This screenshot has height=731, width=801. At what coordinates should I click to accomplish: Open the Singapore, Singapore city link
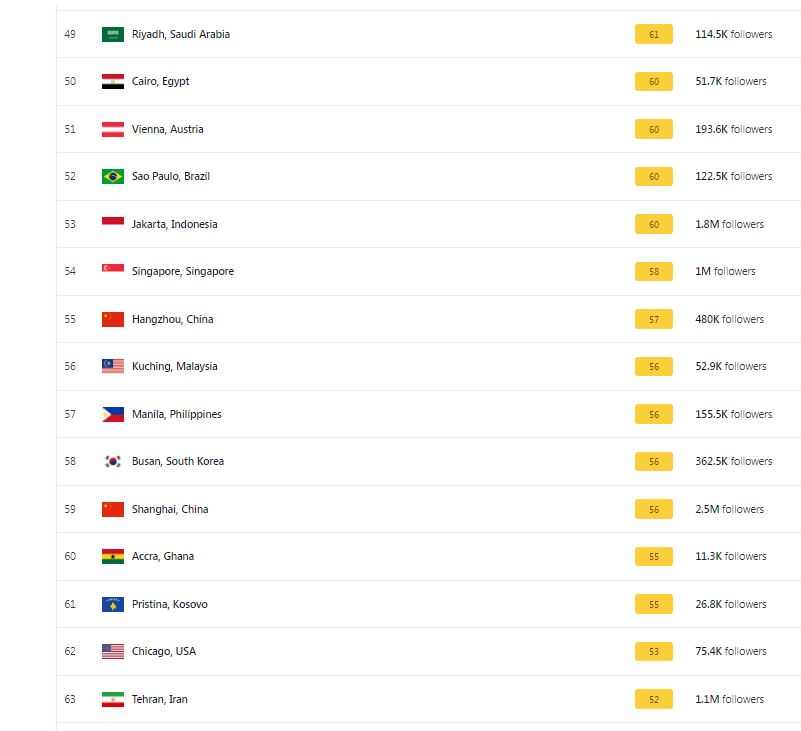[x=182, y=271]
